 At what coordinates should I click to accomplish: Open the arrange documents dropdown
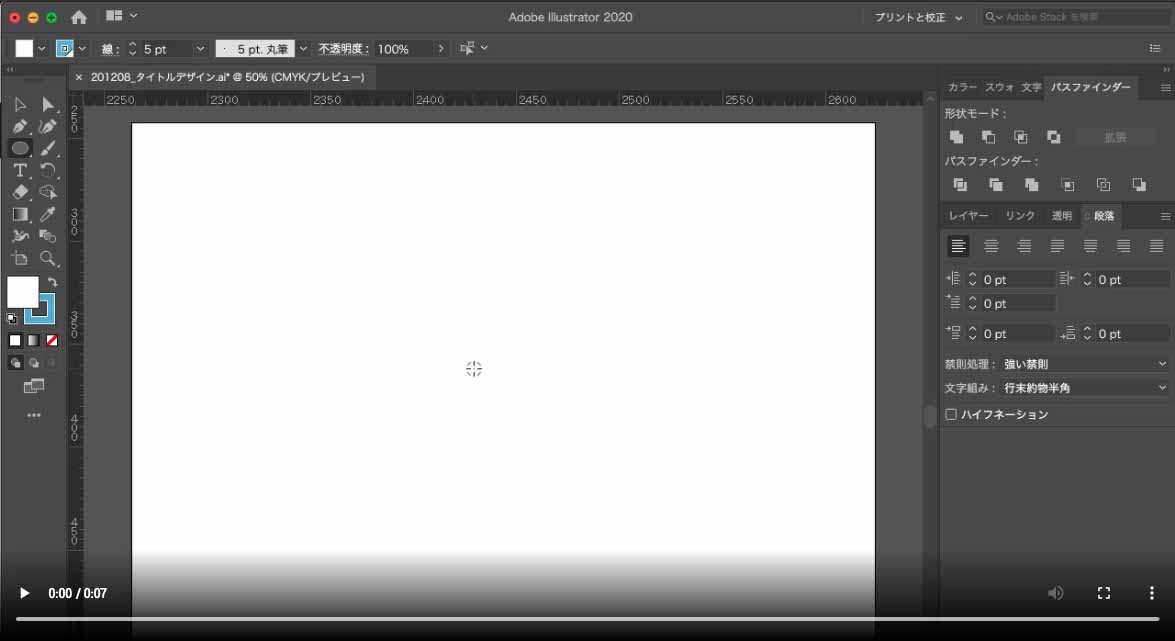[x=121, y=16]
